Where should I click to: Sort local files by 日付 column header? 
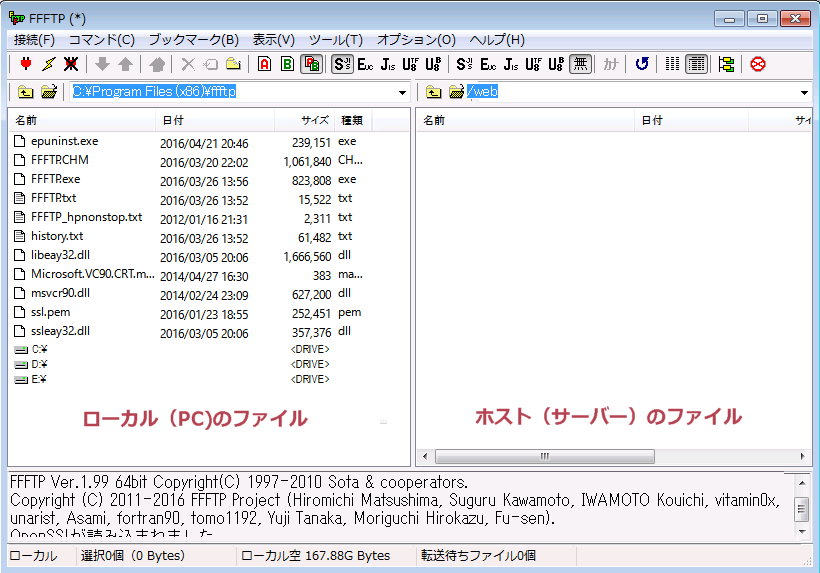tap(215, 120)
